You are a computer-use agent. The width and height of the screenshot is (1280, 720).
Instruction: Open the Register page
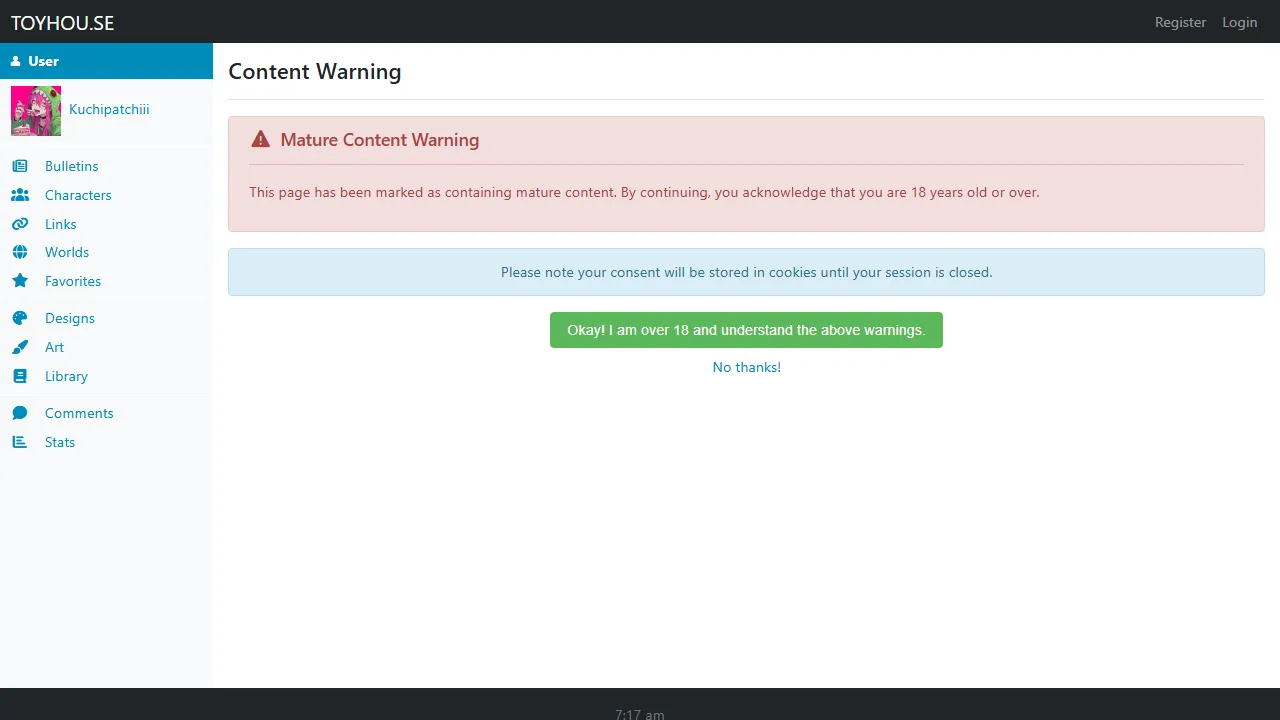coord(1180,22)
